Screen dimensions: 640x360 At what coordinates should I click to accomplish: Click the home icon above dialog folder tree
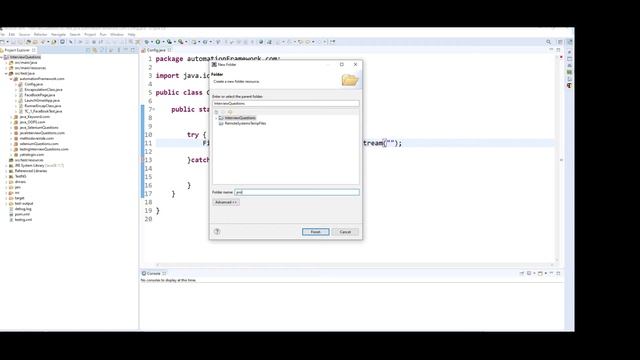coord(216,112)
